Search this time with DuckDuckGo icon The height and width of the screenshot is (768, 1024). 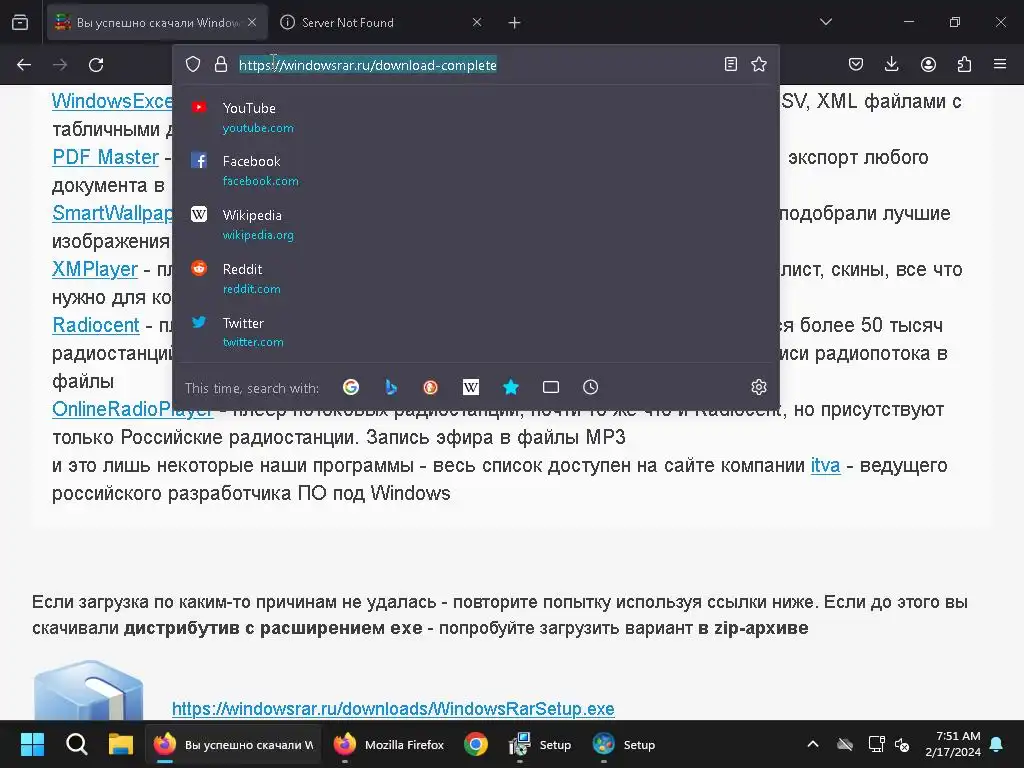430,387
